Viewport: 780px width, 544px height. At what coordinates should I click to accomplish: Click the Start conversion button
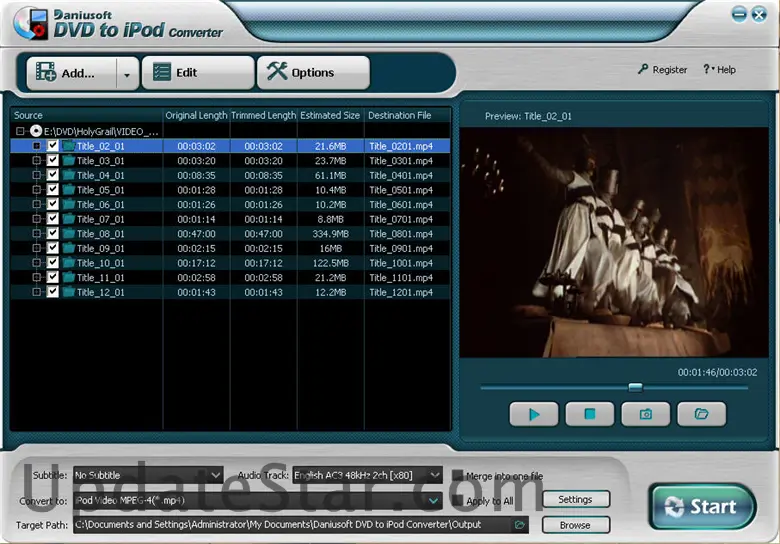click(701, 507)
